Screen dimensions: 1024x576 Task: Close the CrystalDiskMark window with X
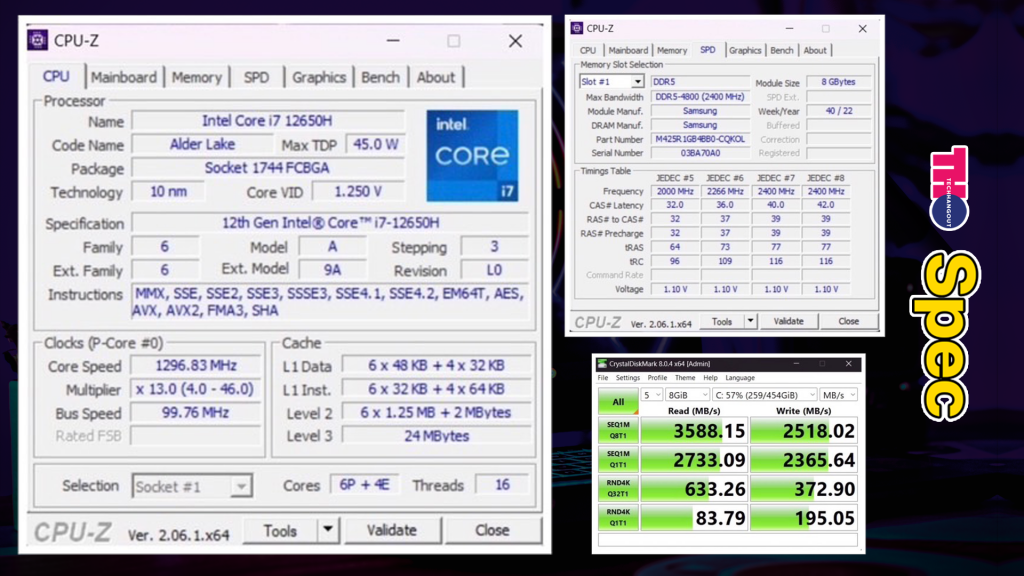(848, 364)
